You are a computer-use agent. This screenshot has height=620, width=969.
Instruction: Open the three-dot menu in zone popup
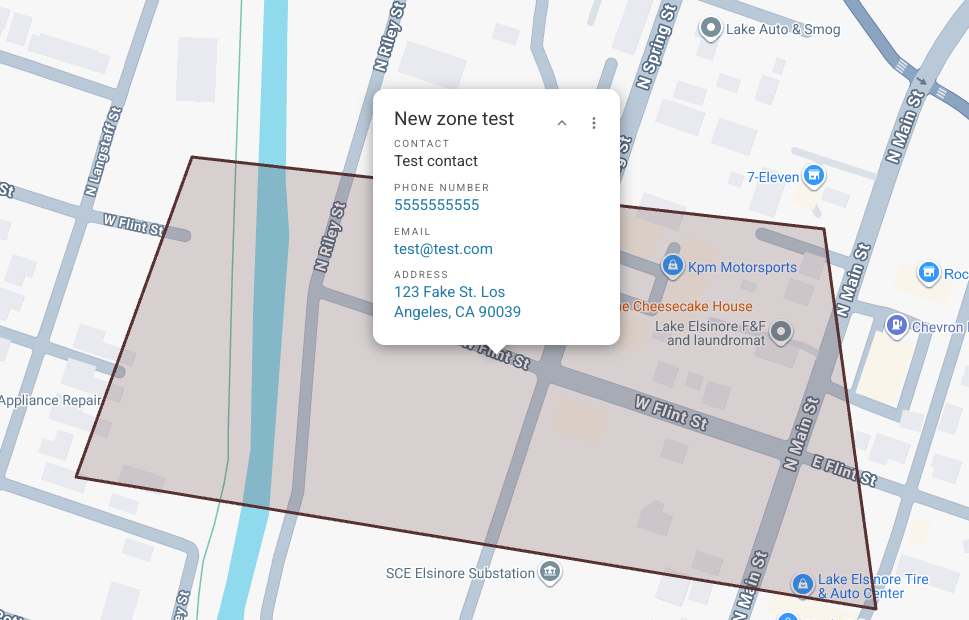pos(594,123)
